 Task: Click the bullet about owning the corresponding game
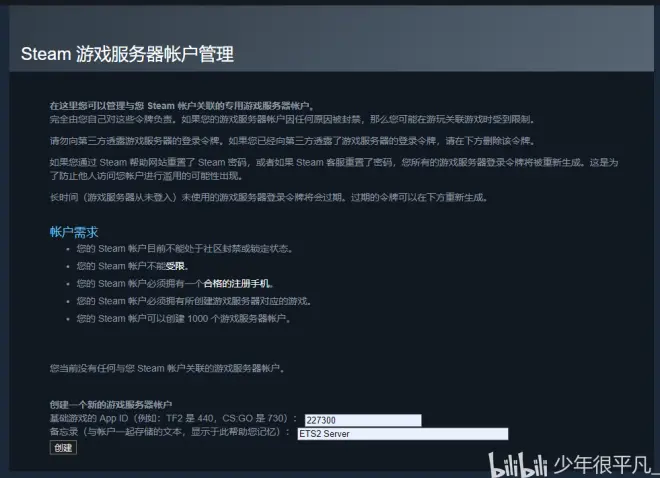tap(194, 301)
